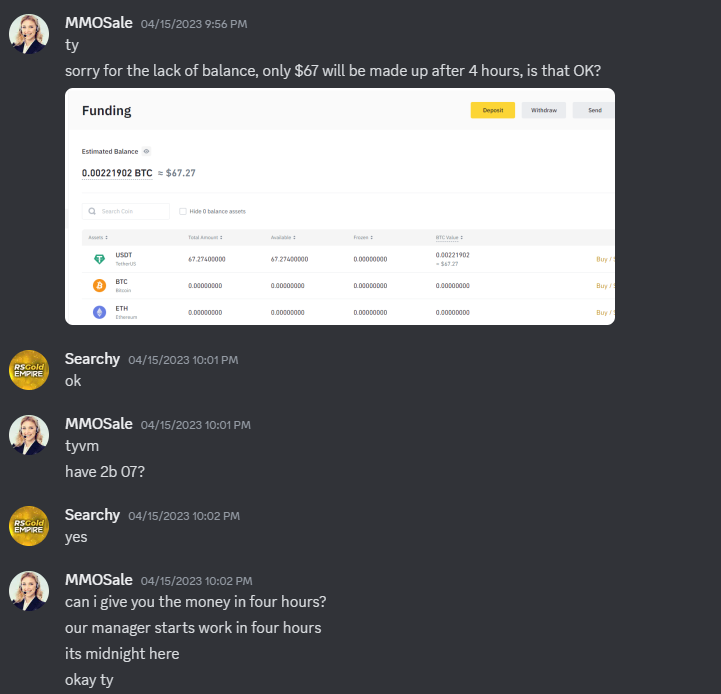Click Searchy's RSGold Empire avatar beside 'ok'
The height and width of the screenshot is (694, 721).
(x=29, y=370)
